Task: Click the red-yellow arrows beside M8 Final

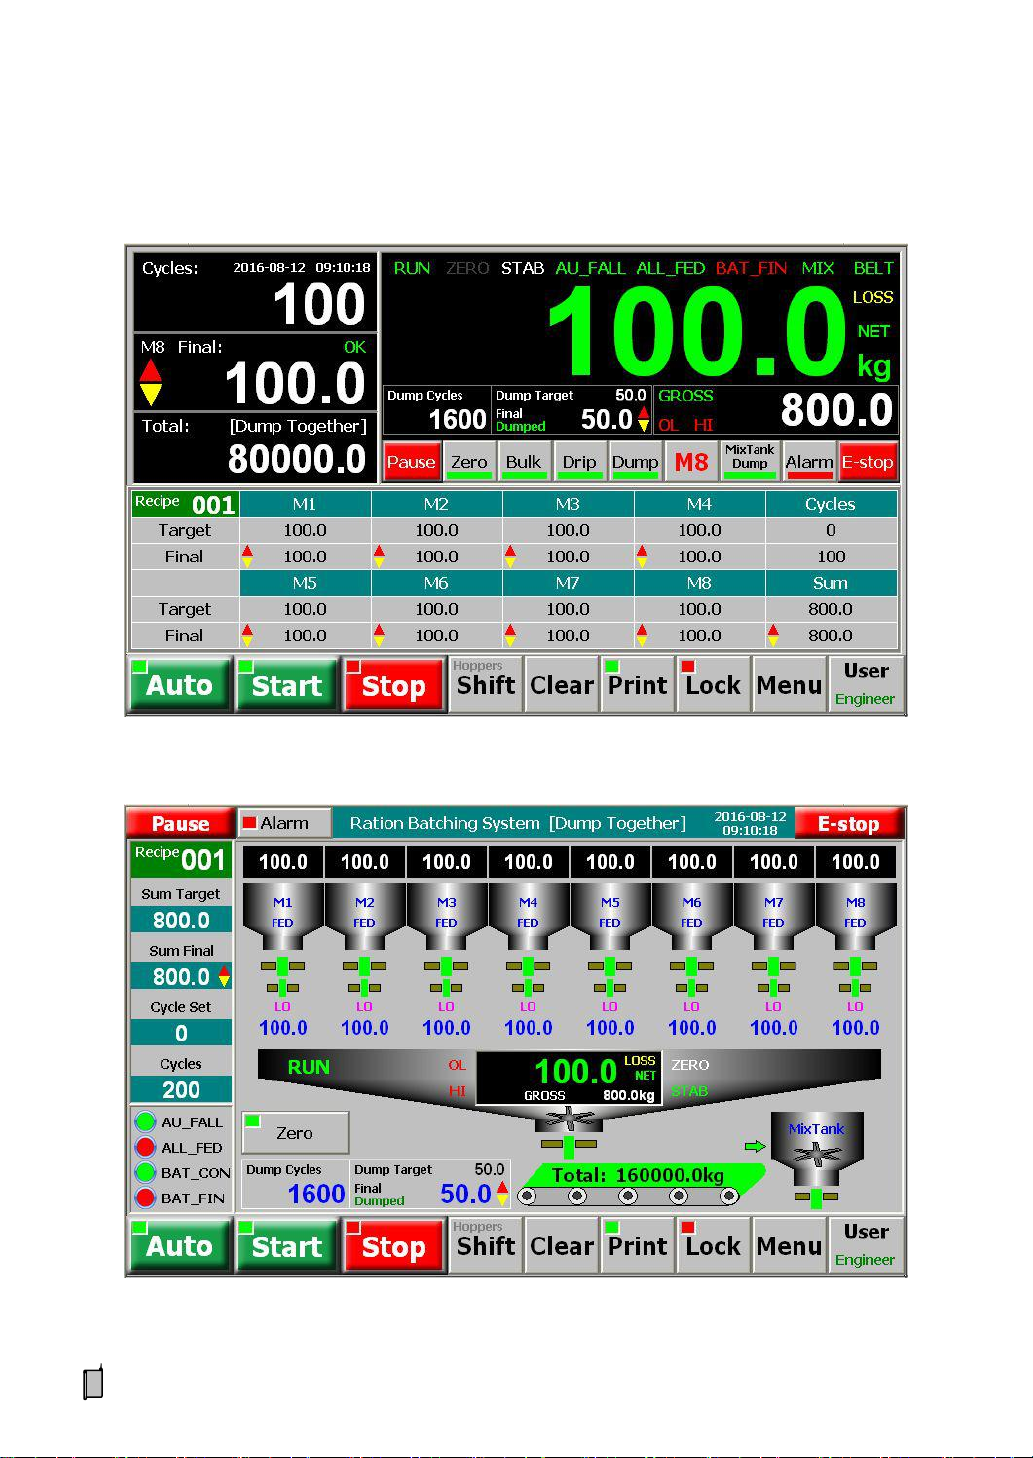Action: click(x=150, y=382)
